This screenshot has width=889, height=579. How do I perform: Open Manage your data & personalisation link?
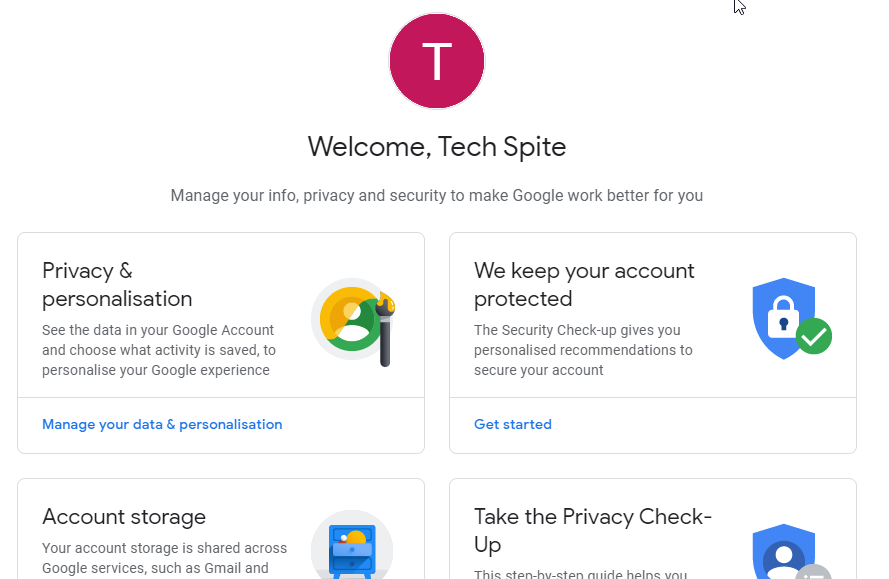(x=162, y=425)
